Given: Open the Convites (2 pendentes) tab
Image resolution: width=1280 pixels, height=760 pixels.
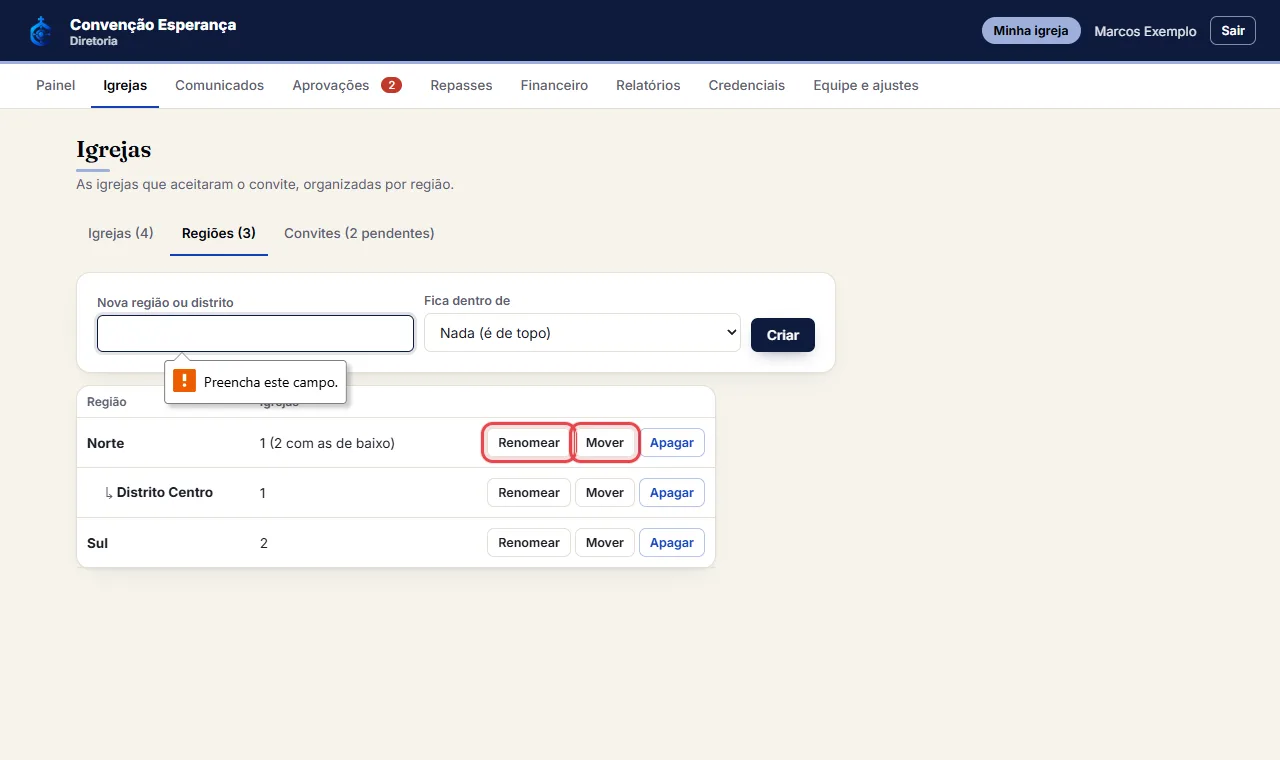Looking at the screenshot, I should 359,234.
